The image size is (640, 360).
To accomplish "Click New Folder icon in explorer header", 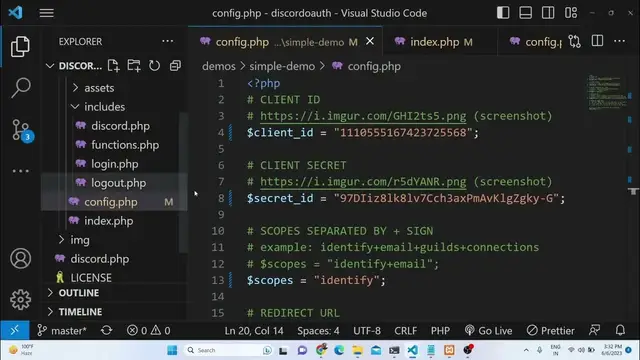I will [x=134, y=66].
